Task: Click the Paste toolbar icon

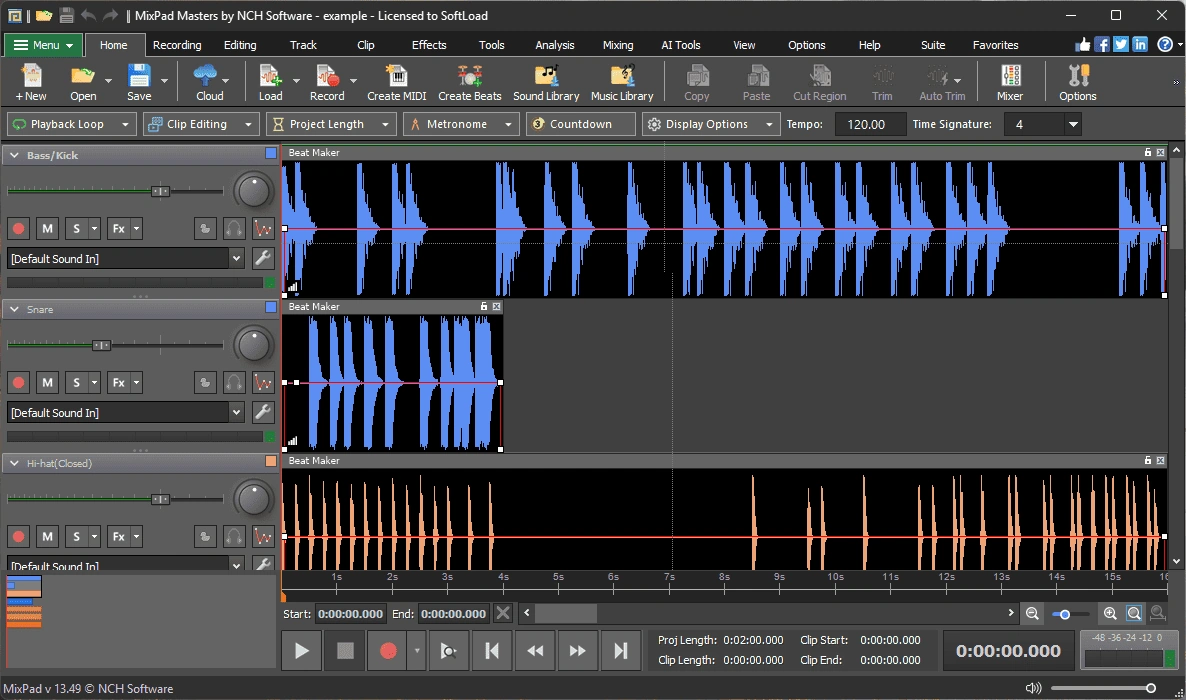Action: pos(756,82)
